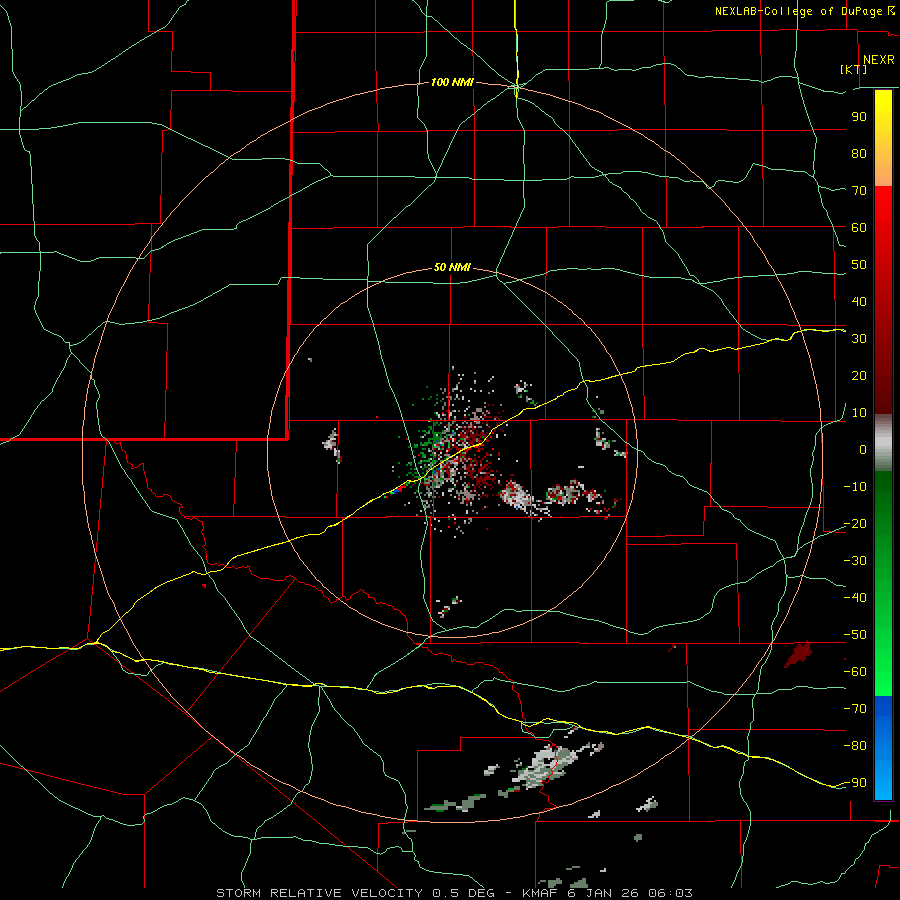Click the -20 value on the velocity scale

pyautogui.click(x=855, y=524)
